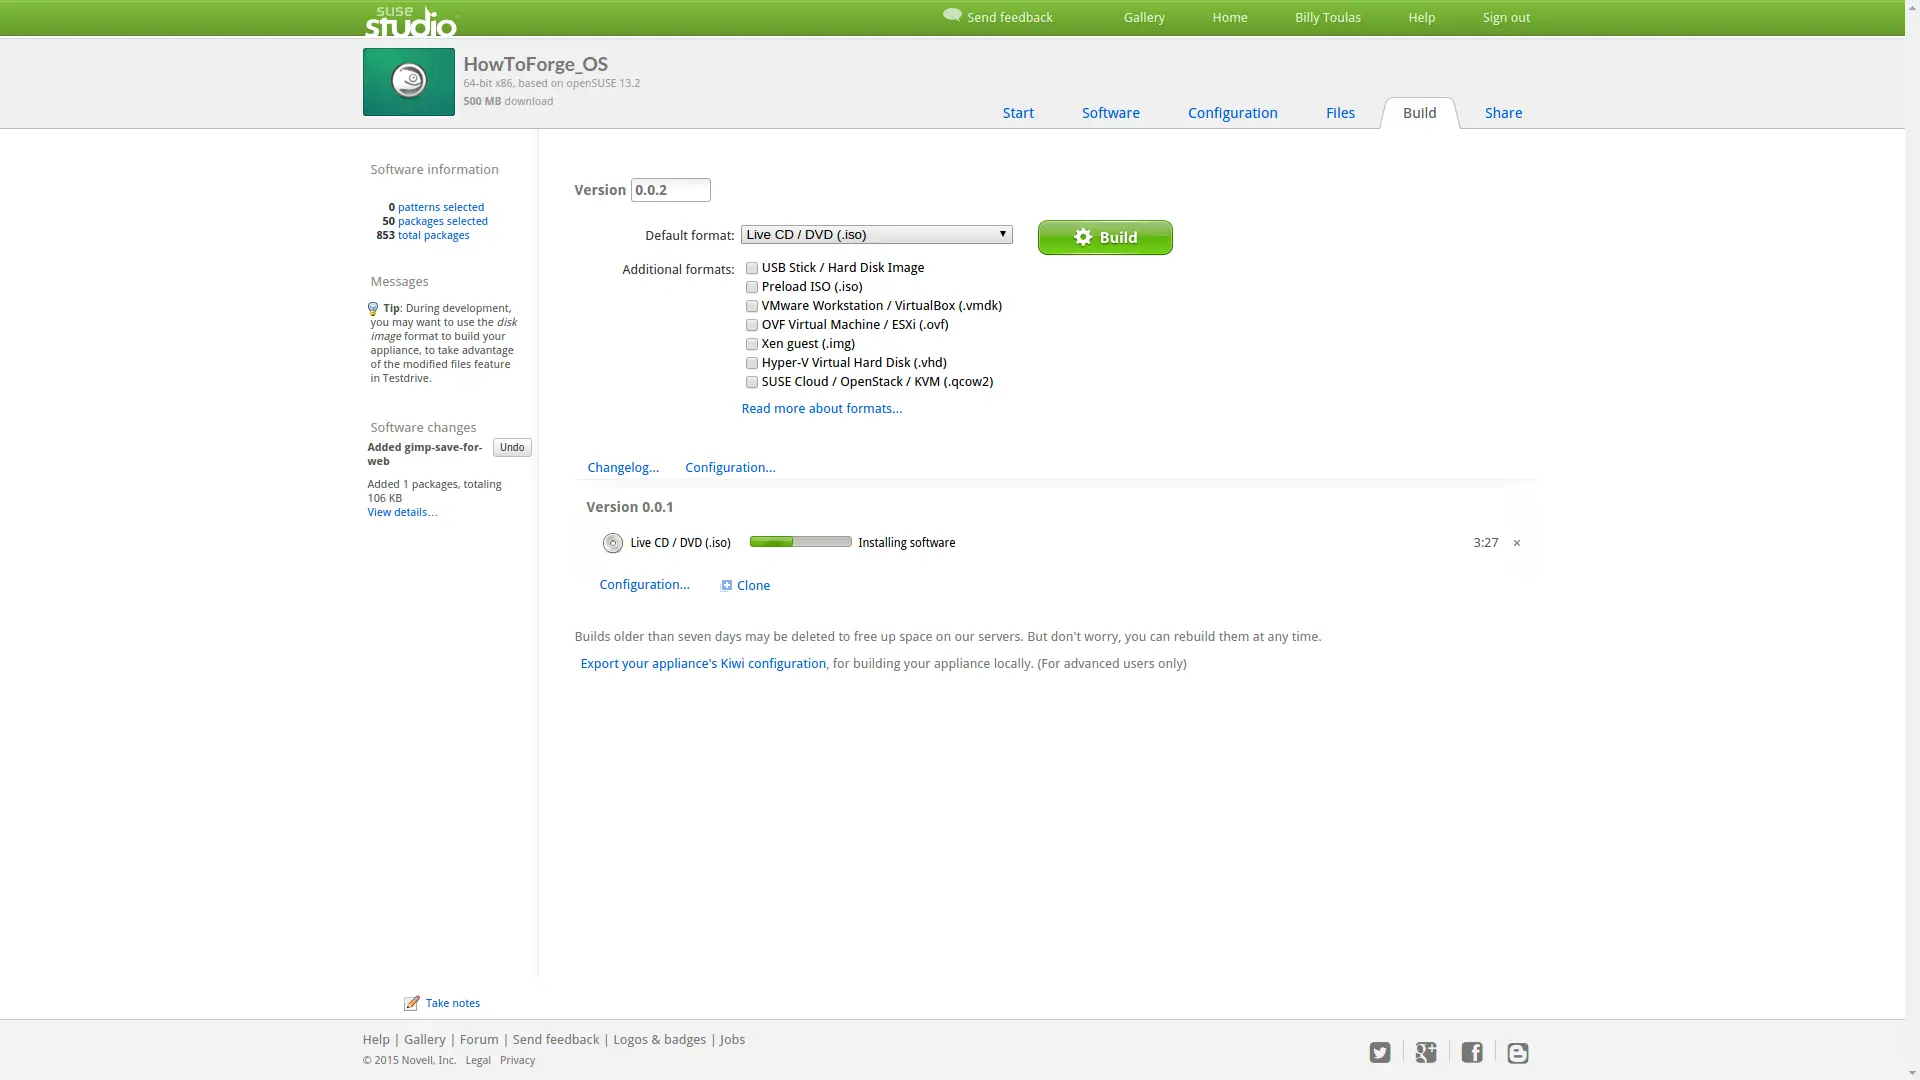Expand View details... under Software changes
The height and width of the screenshot is (1080, 1920).
point(402,512)
